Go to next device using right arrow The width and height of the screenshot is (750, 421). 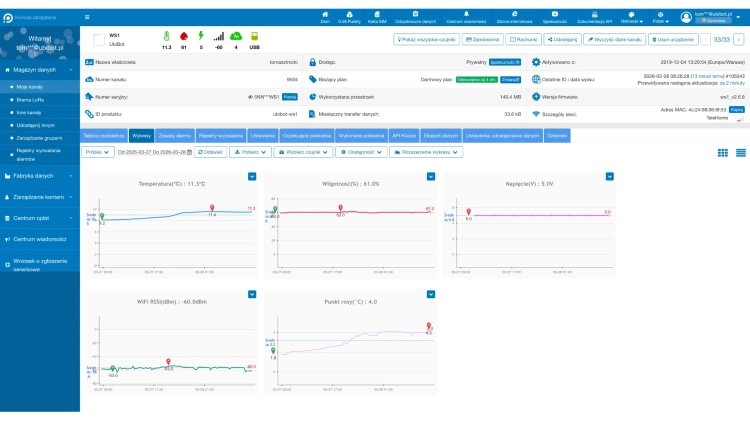point(738,39)
